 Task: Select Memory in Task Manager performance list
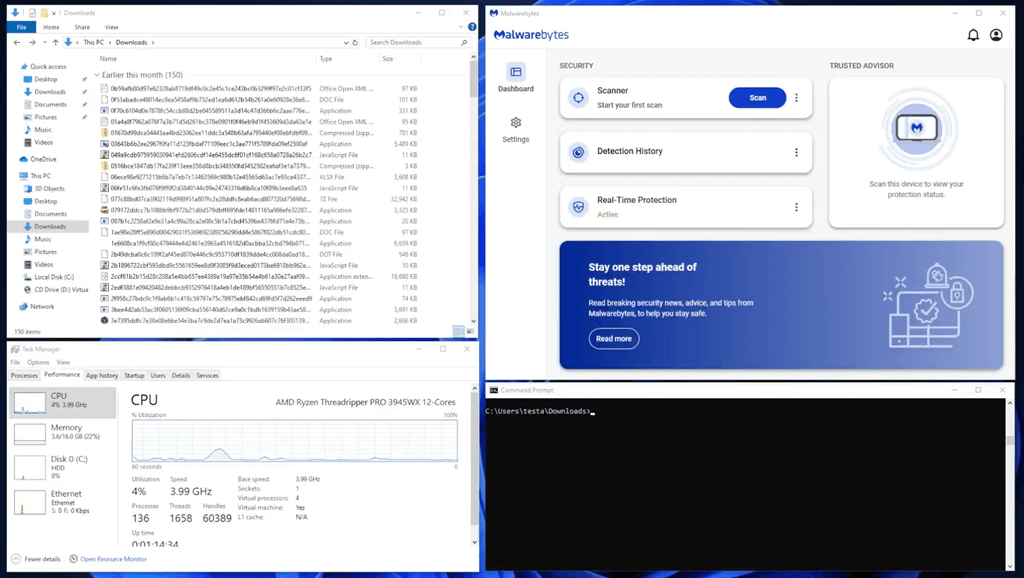63,433
